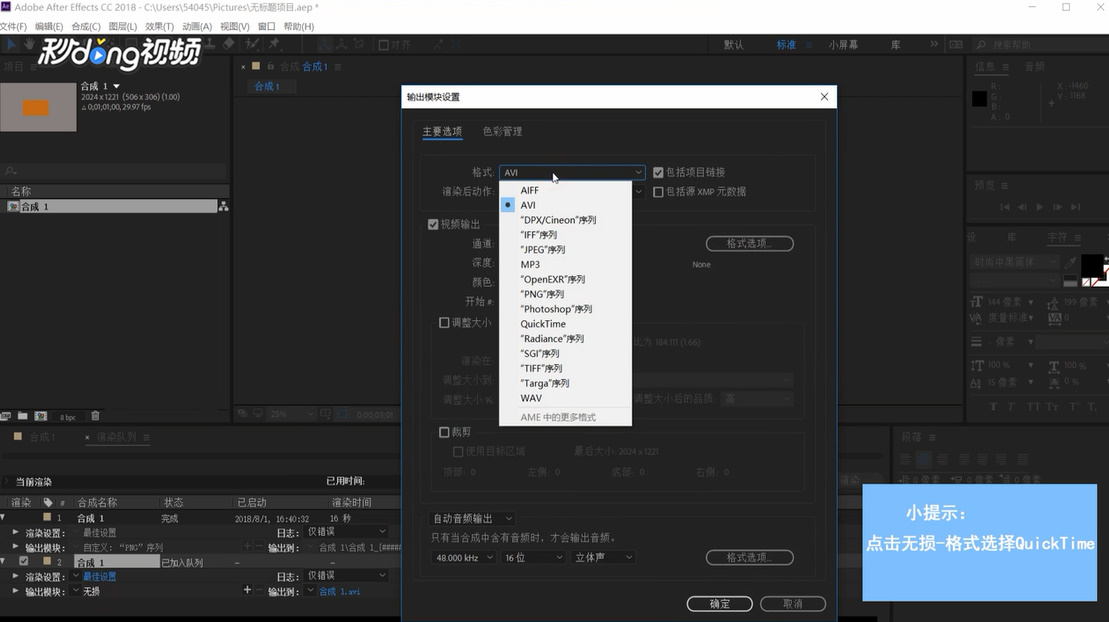This screenshot has width=1109, height=622.
Task: Open the 8 bpc color depth setting
Action: (x=68, y=417)
